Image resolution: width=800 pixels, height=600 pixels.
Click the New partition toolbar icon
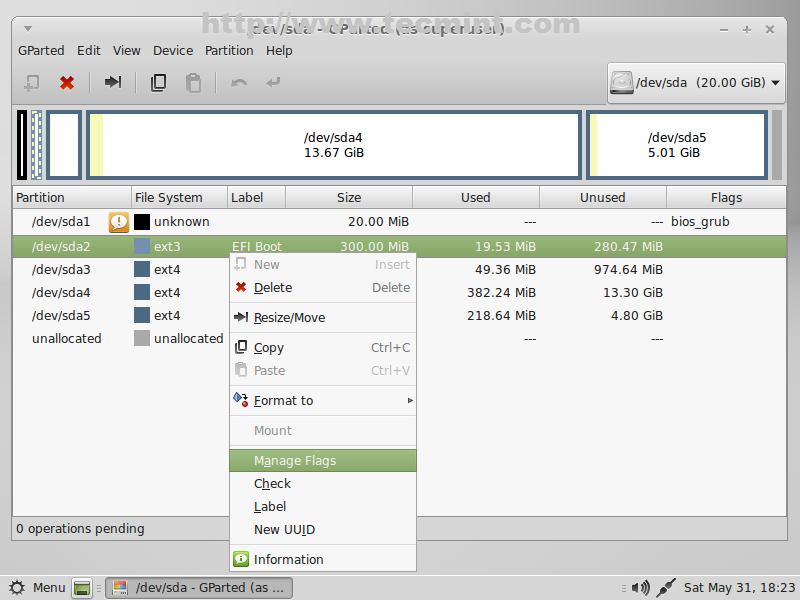pos(32,83)
